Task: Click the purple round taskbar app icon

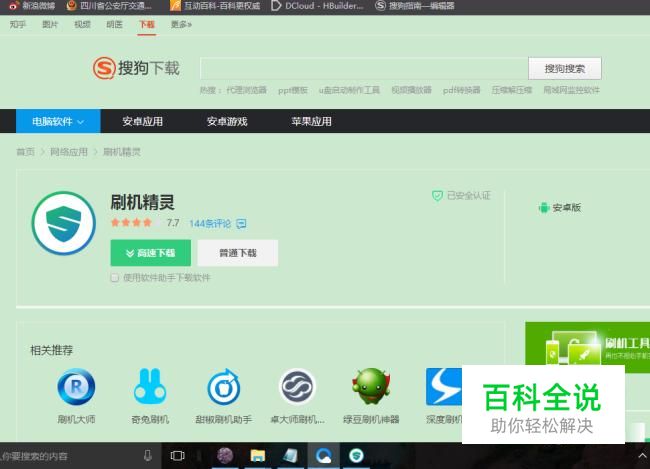Action: pyautogui.click(x=225, y=456)
